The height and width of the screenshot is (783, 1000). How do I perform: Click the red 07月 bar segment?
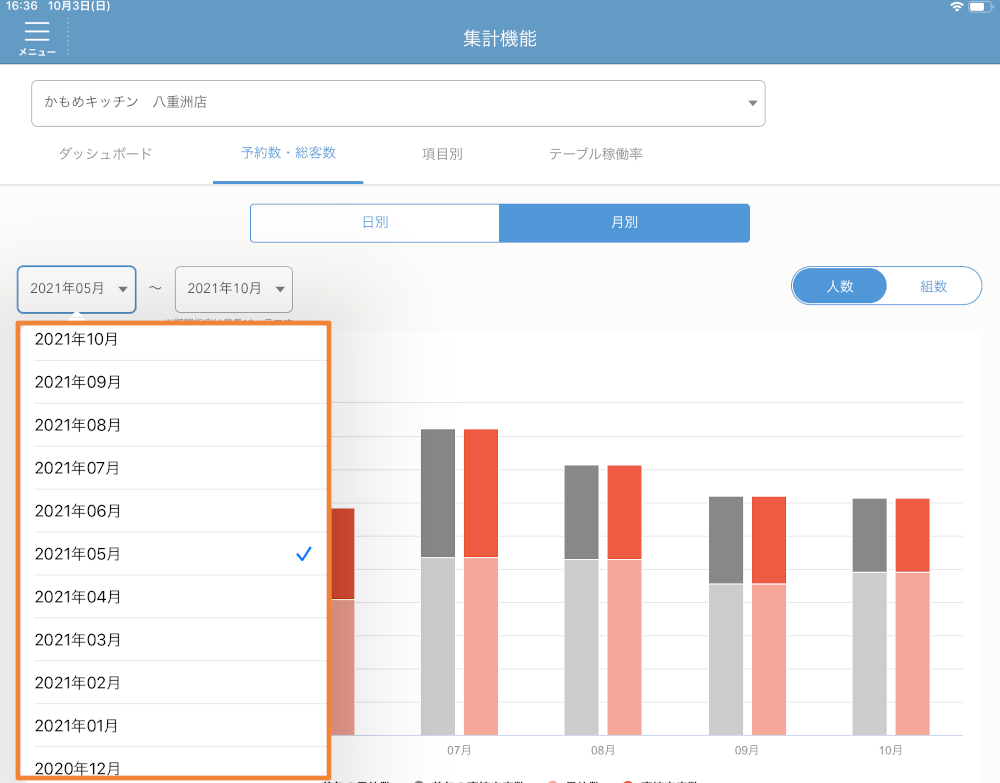481,493
